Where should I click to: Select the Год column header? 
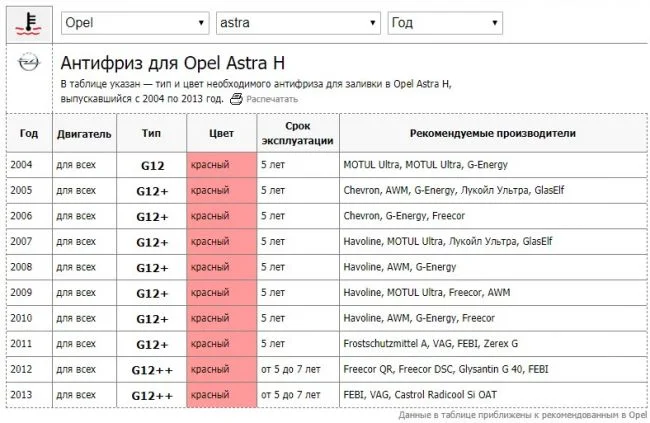click(29, 134)
